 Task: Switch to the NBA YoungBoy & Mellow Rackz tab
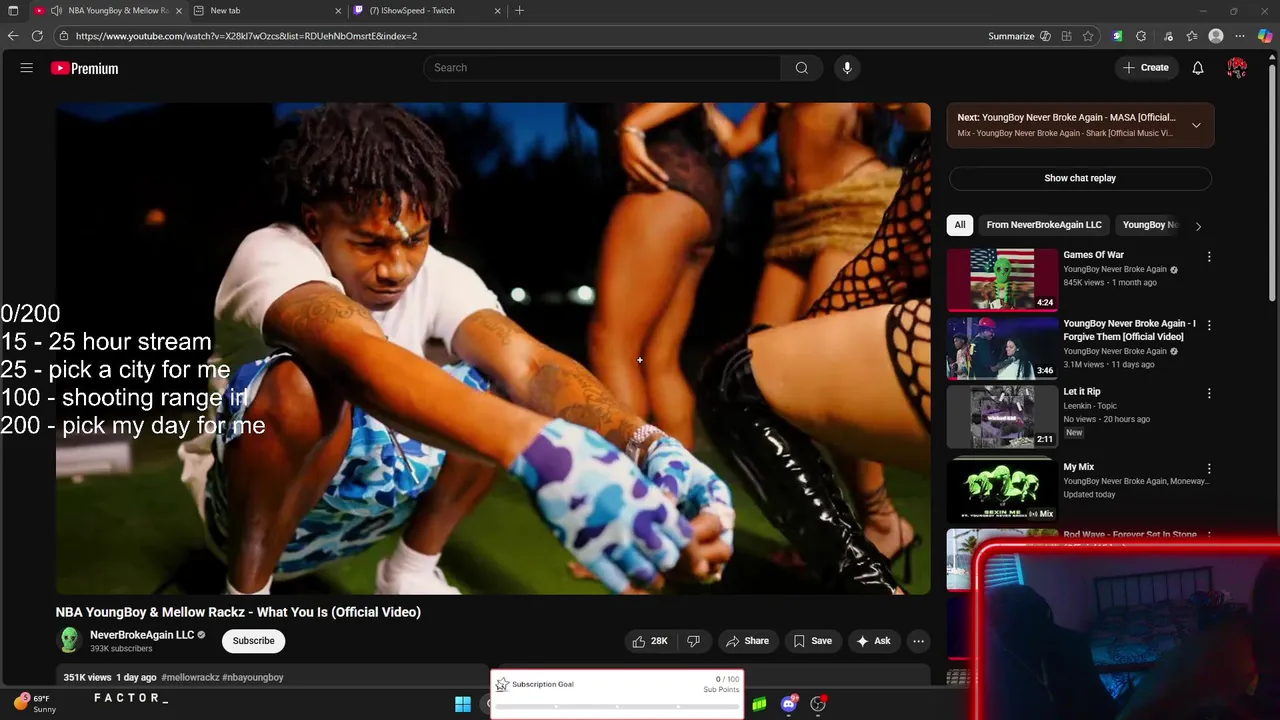click(x=110, y=10)
